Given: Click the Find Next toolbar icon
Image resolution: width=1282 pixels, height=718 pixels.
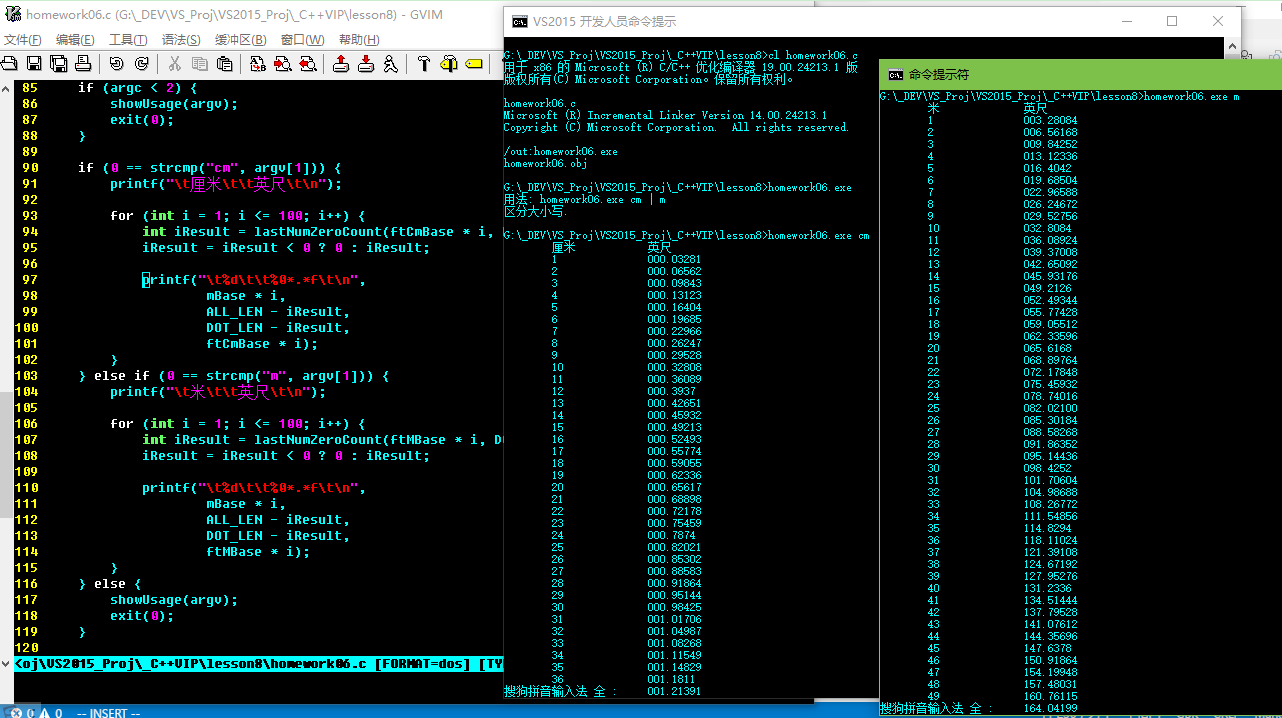Looking at the screenshot, I should 283,64.
